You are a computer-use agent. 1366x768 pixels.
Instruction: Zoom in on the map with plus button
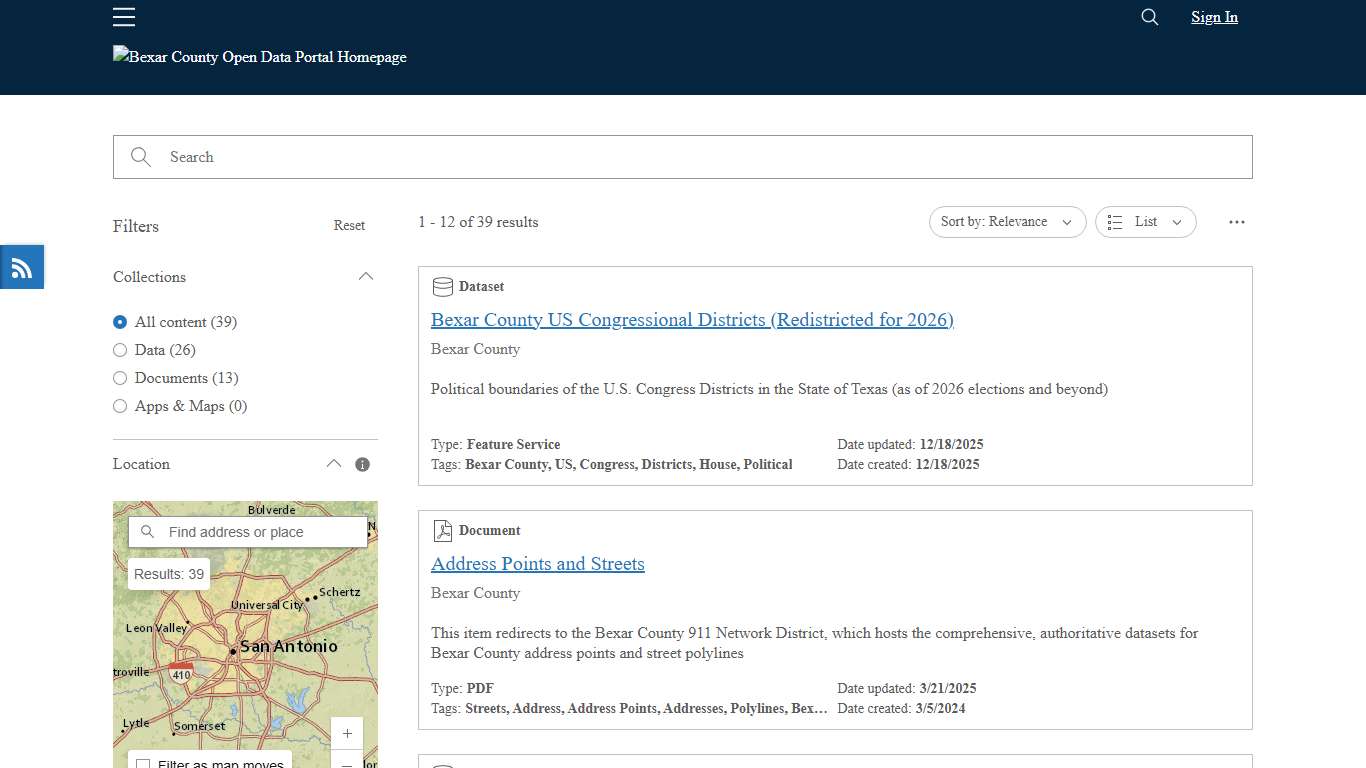(x=346, y=733)
